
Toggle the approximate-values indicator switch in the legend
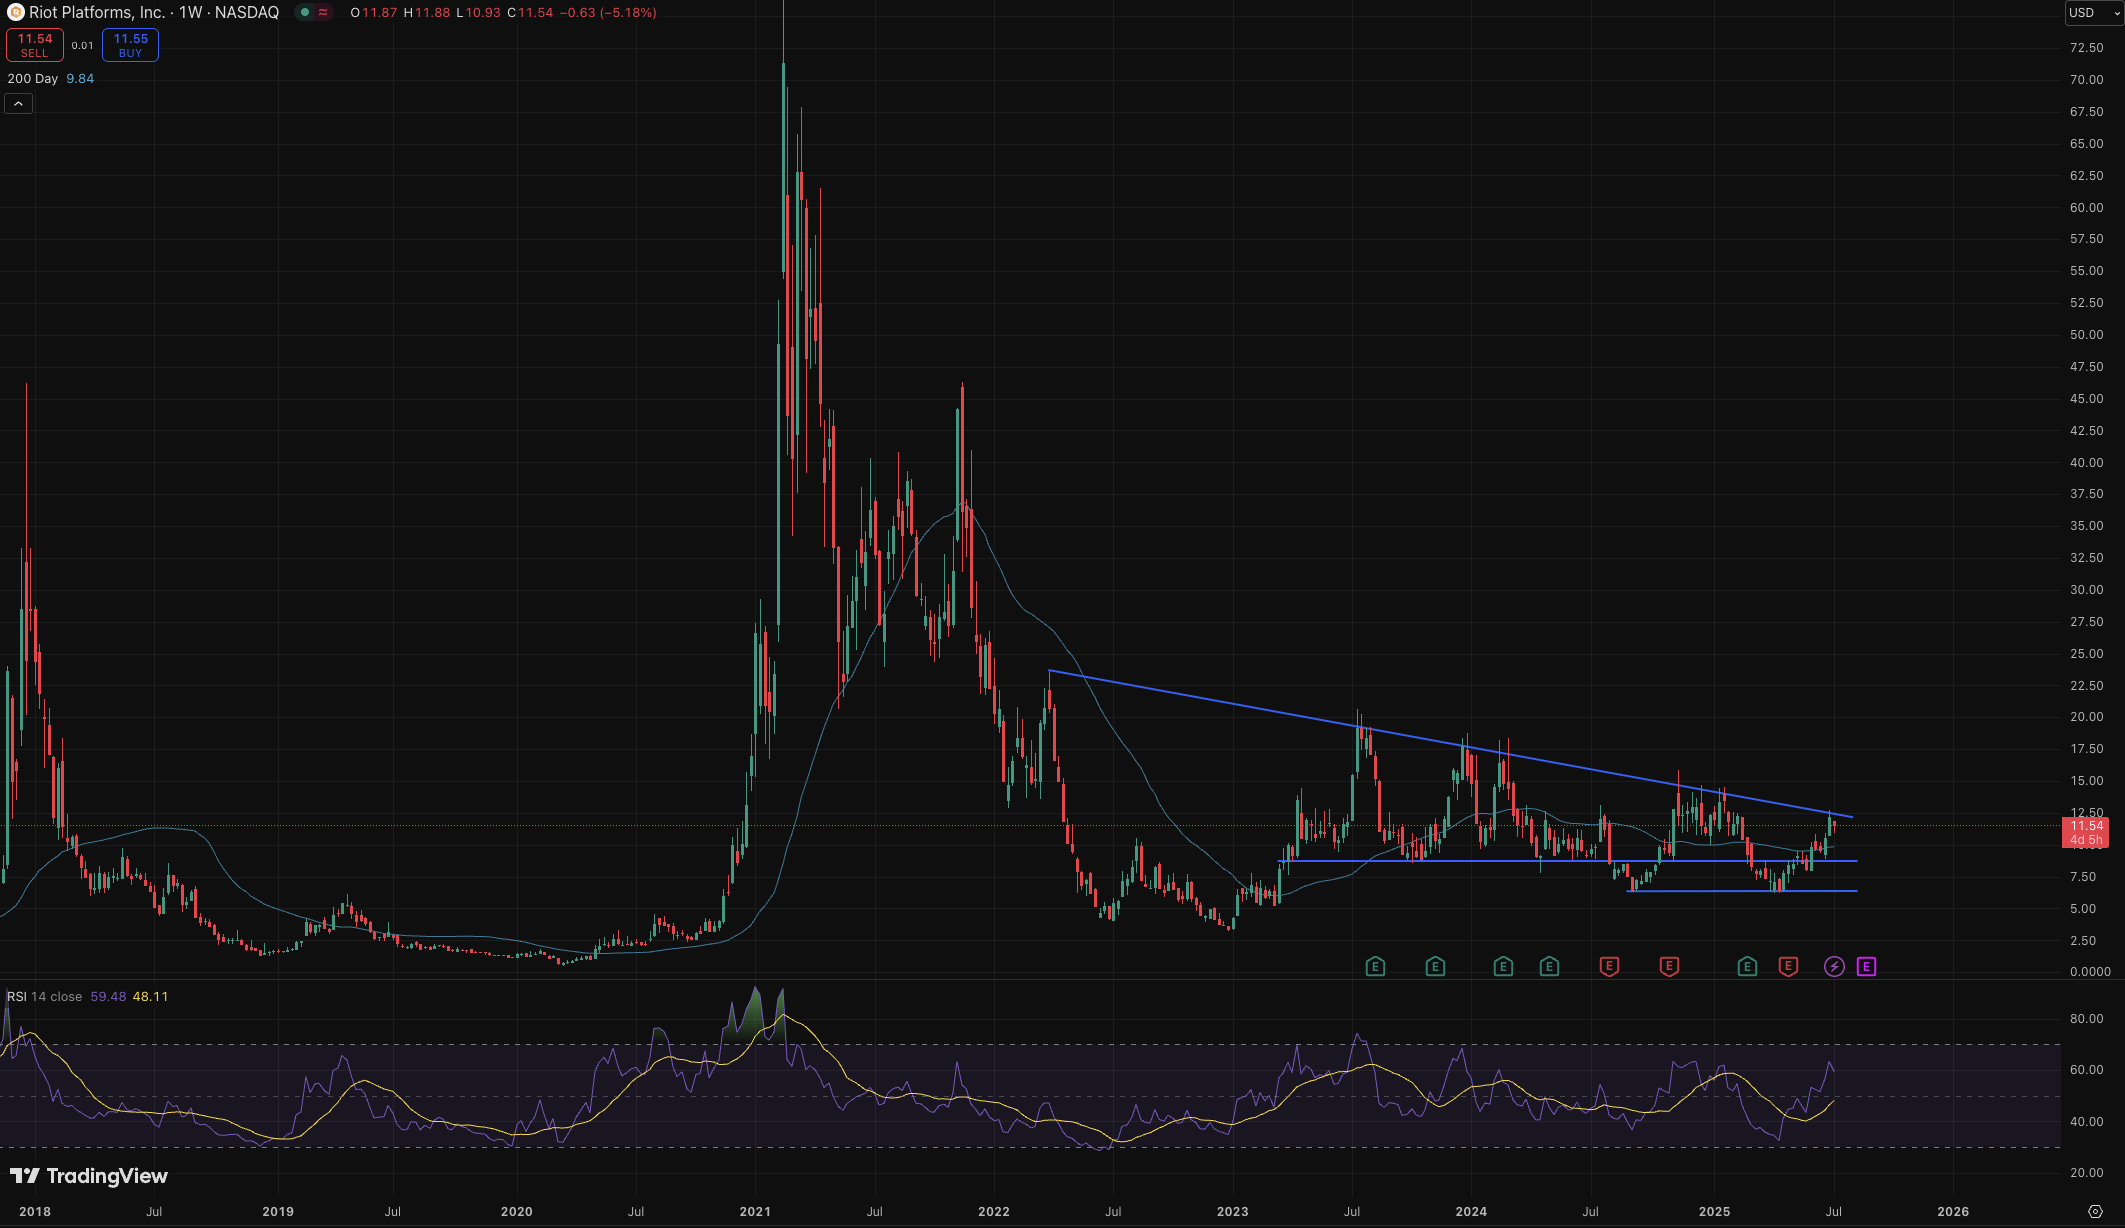(x=324, y=13)
